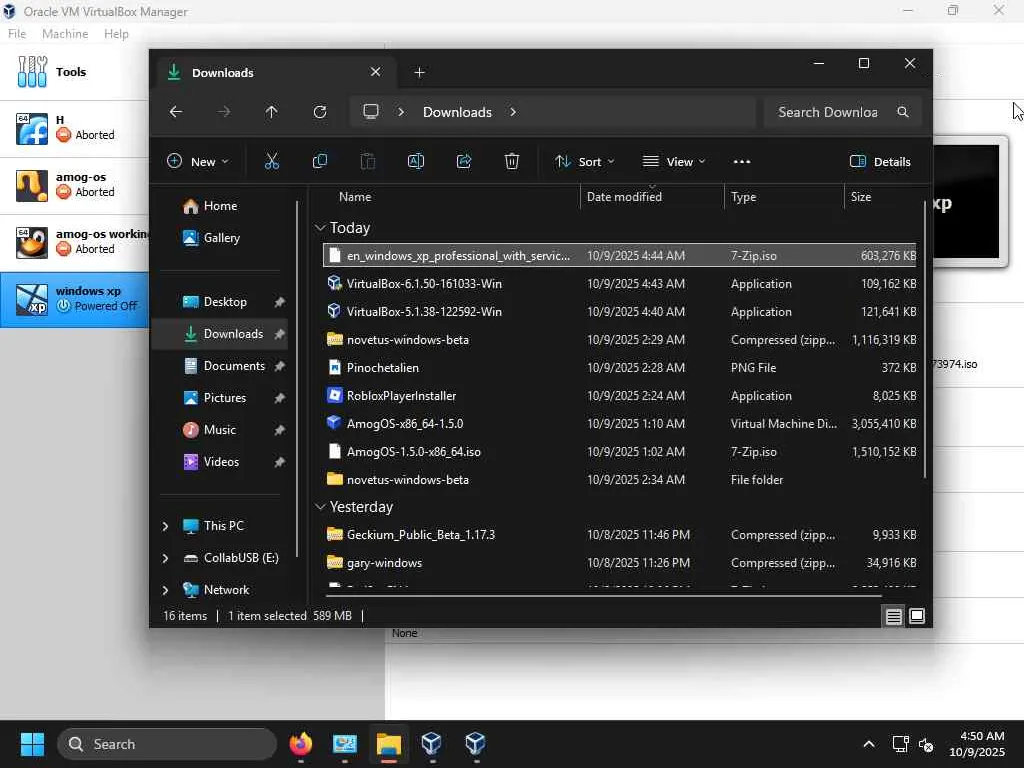
Task: Click the PC monitor icon in address bar
Action: (371, 112)
